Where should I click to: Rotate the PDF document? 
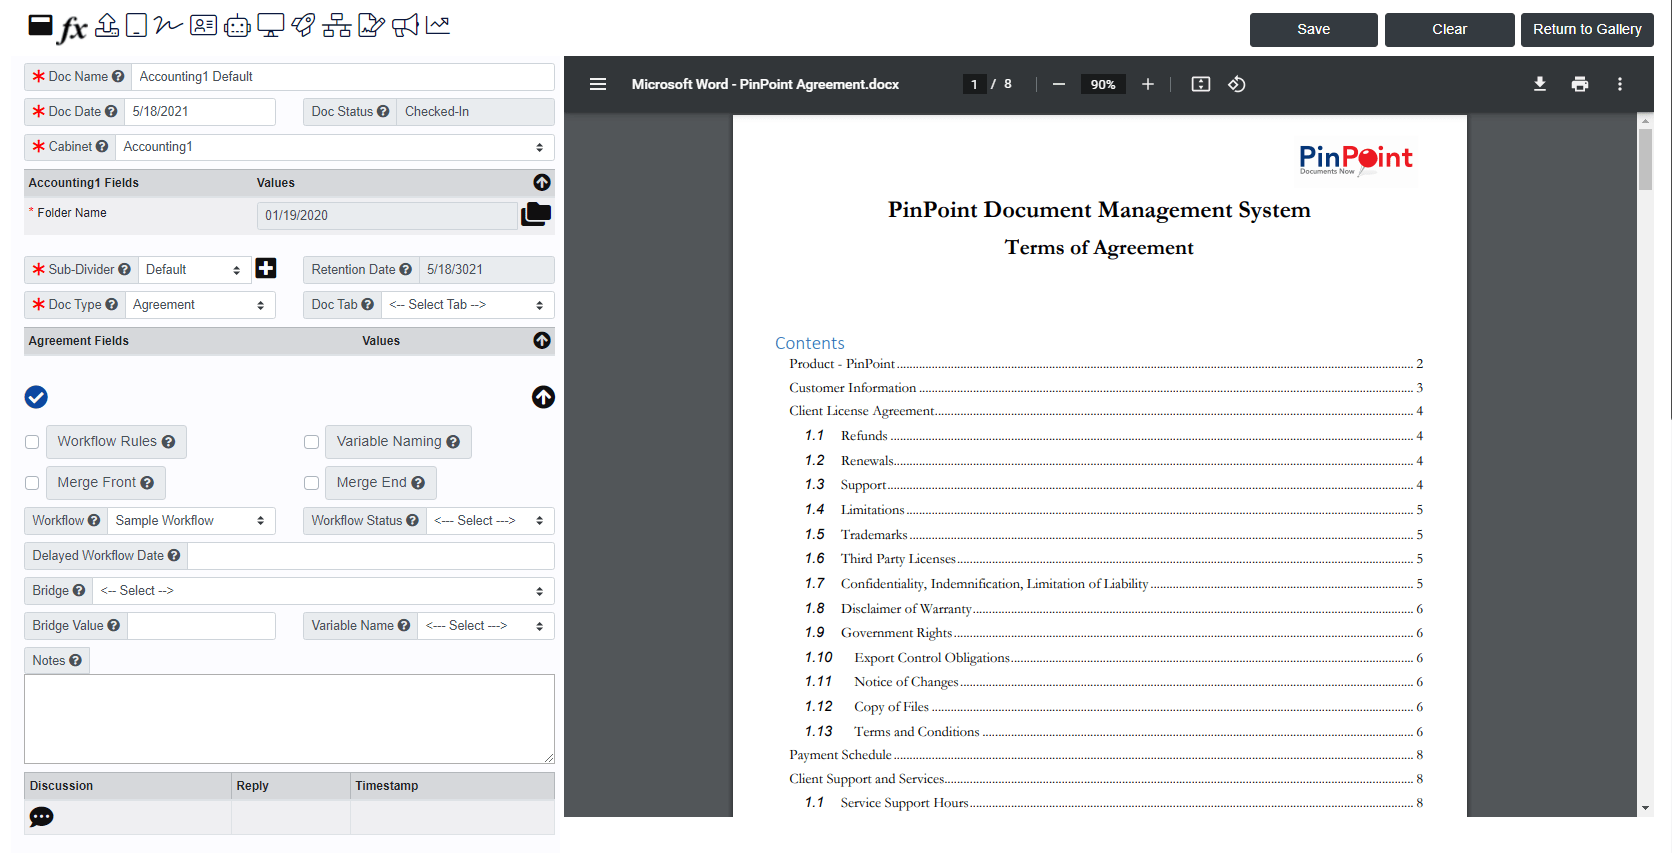pyautogui.click(x=1237, y=84)
